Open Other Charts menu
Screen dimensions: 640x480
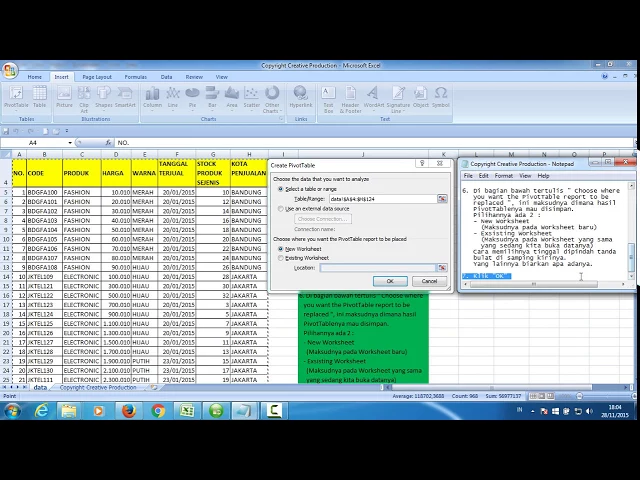[x=272, y=99]
